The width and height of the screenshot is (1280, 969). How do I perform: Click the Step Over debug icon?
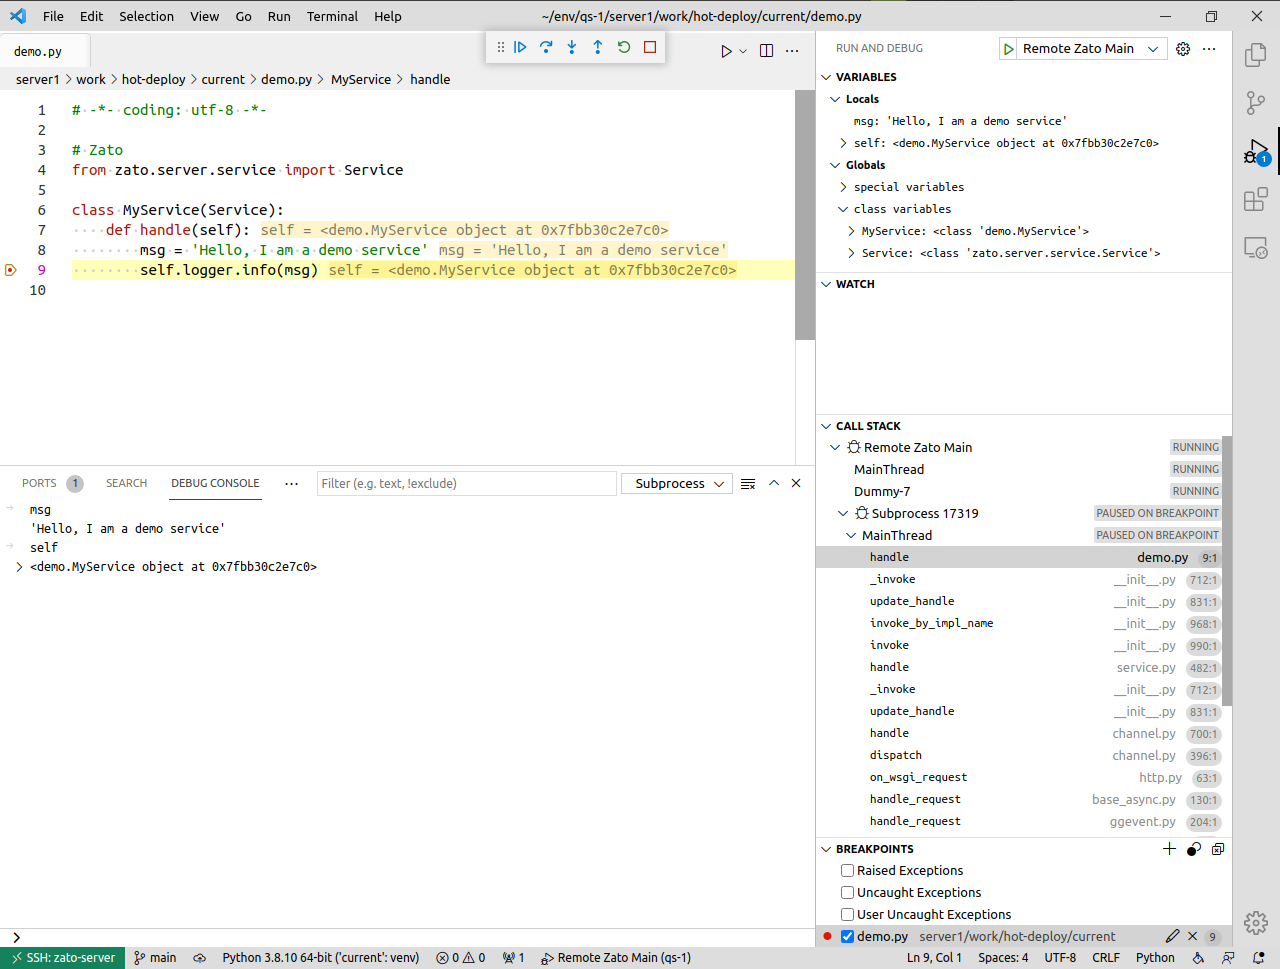pos(546,47)
